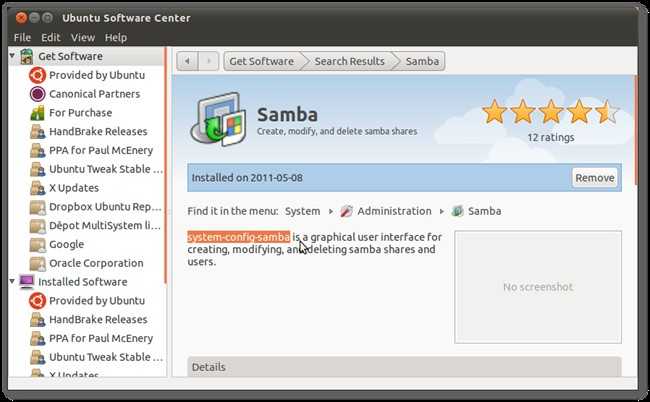Select Oracle Corporation software source
Image resolution: width=650 pixels, height=402 pixels.
(x=96, y=263)
